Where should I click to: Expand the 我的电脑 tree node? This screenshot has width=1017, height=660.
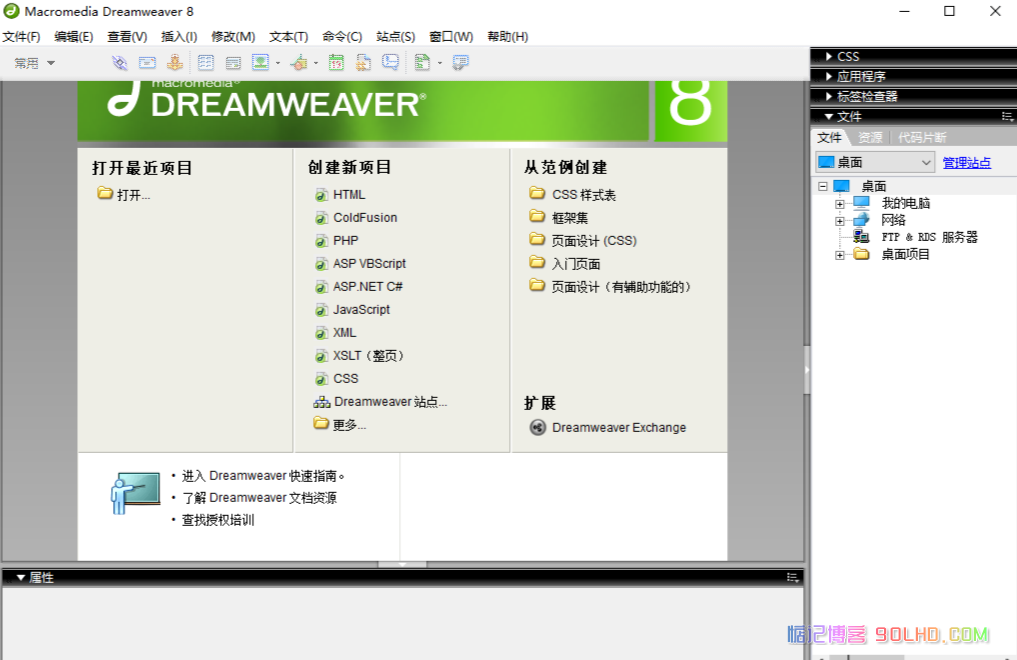pyautogui.click(x=840, y=204)
